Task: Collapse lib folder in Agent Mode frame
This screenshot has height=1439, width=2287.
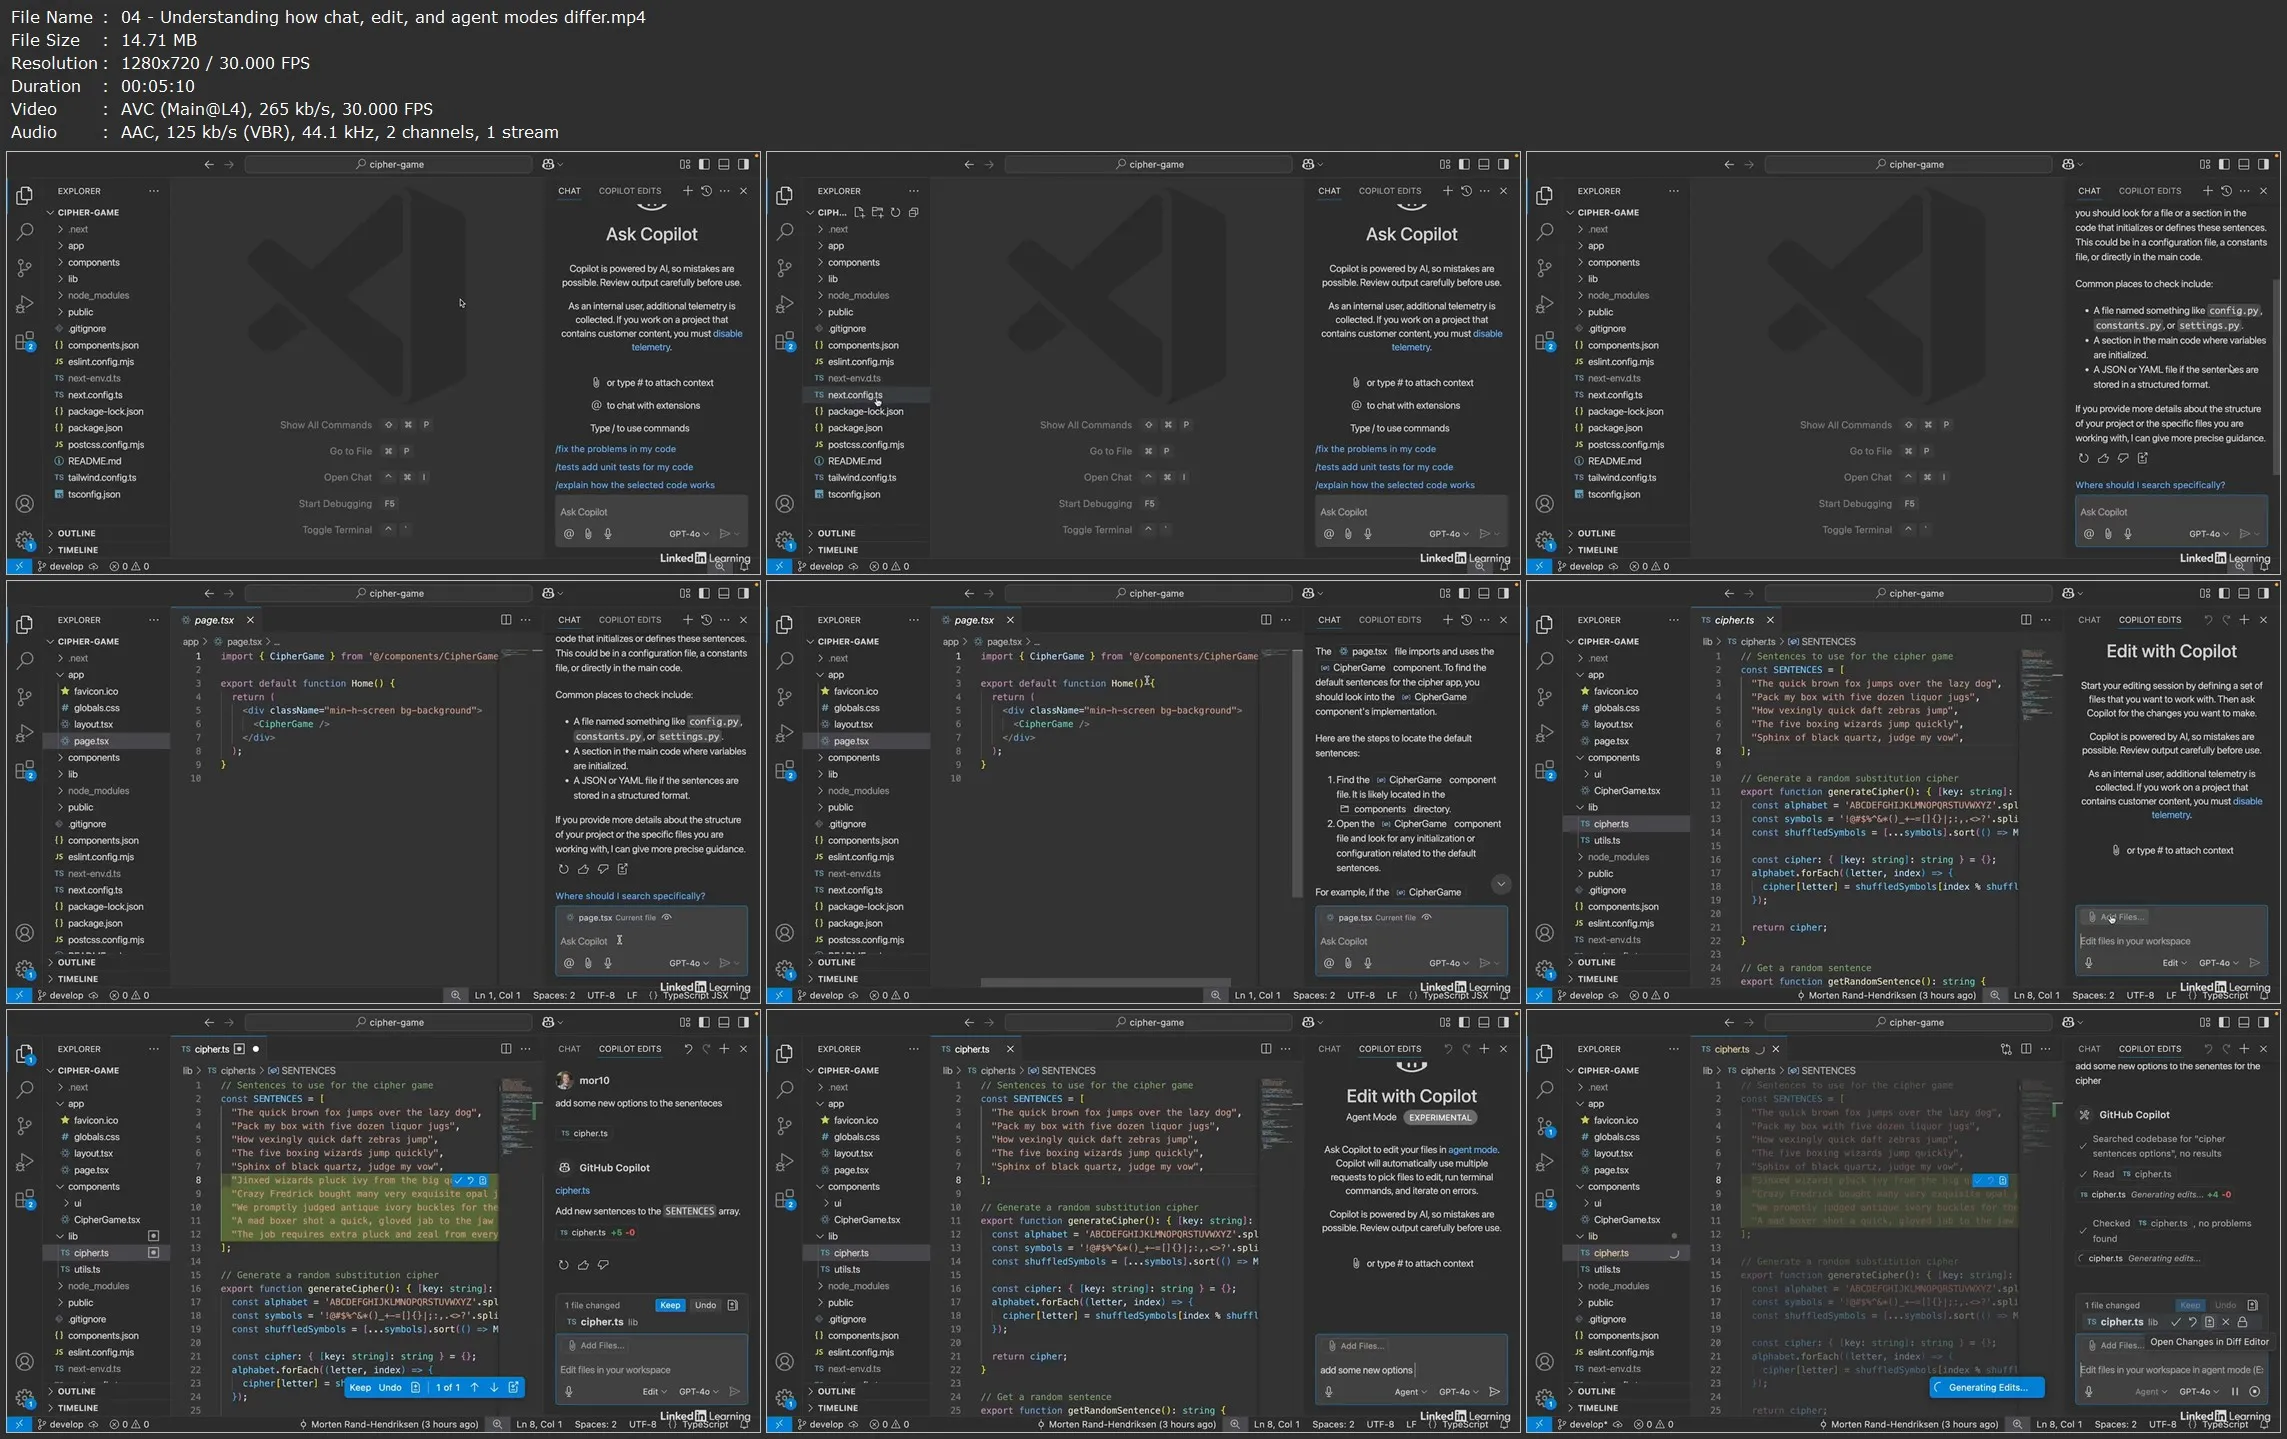Action: (x=832, y=1236)
